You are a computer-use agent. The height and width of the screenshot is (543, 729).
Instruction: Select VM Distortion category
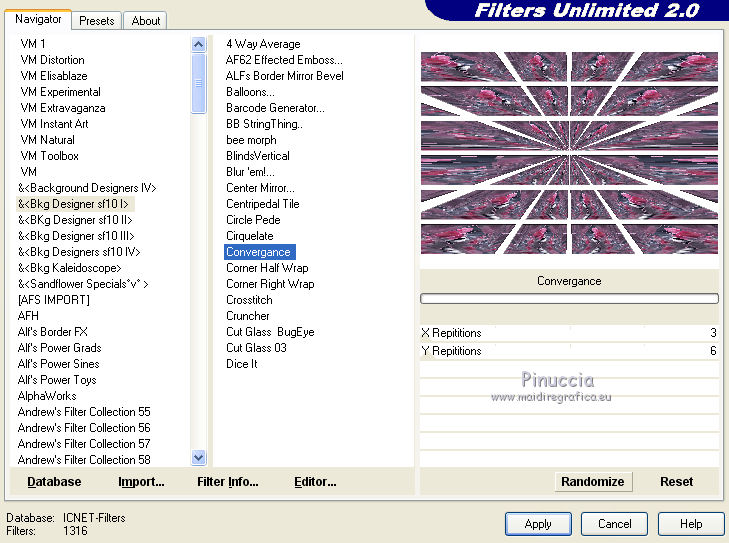tap(53, 60)
